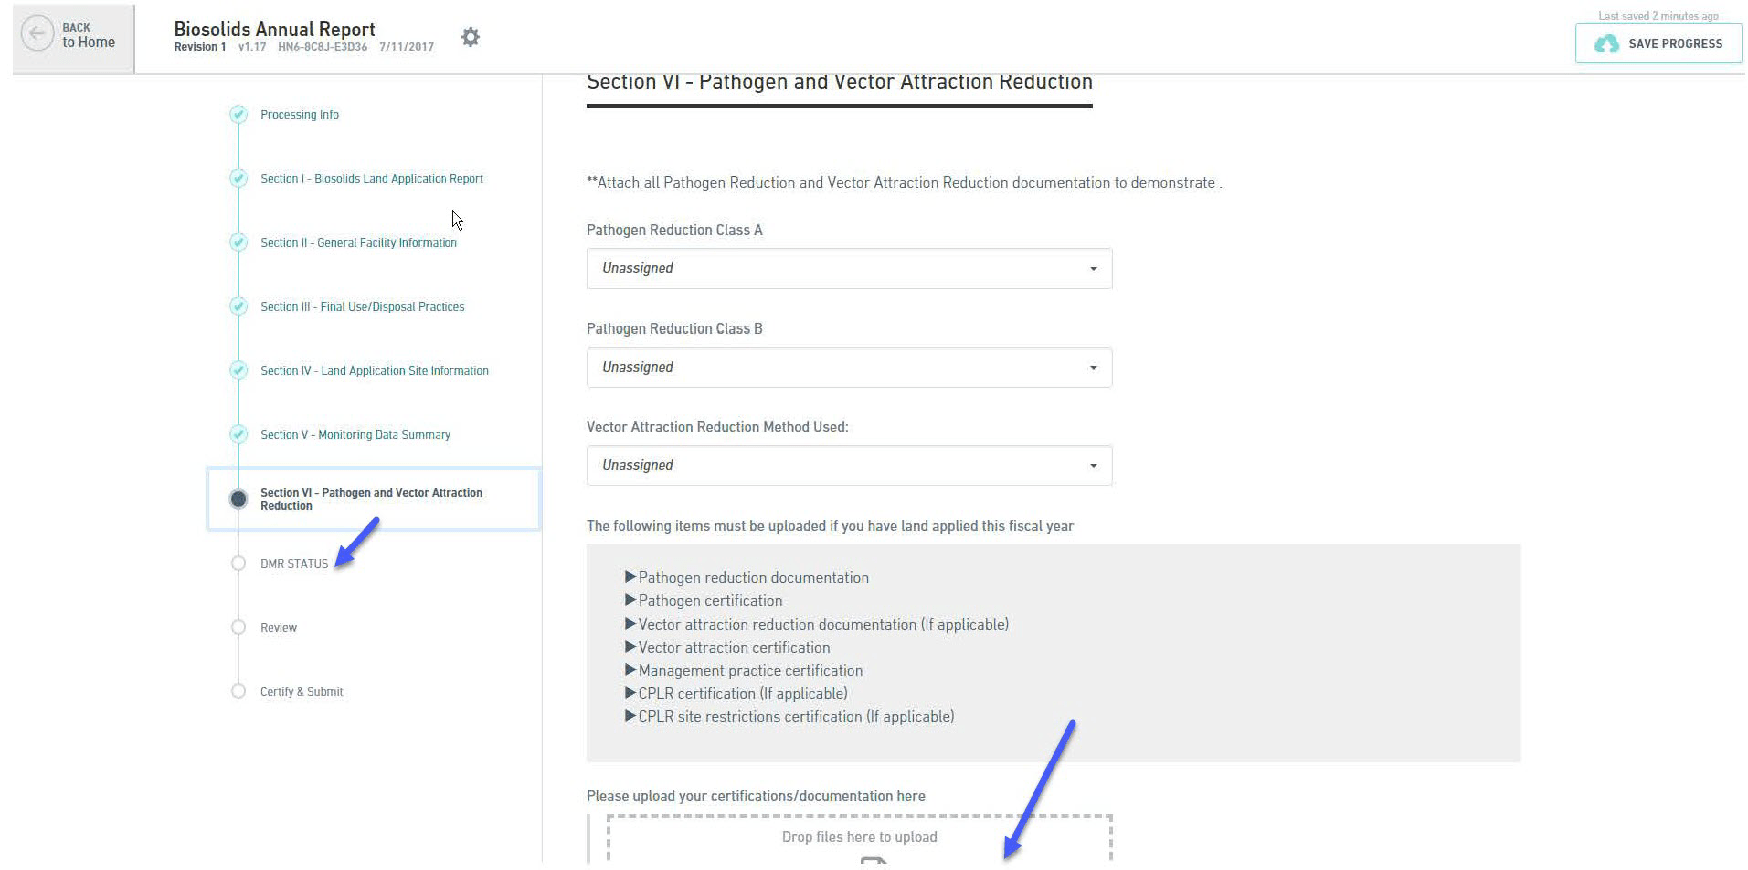
Task: Click the Section III completed checkmark icon
Action: tap(238, 307)
